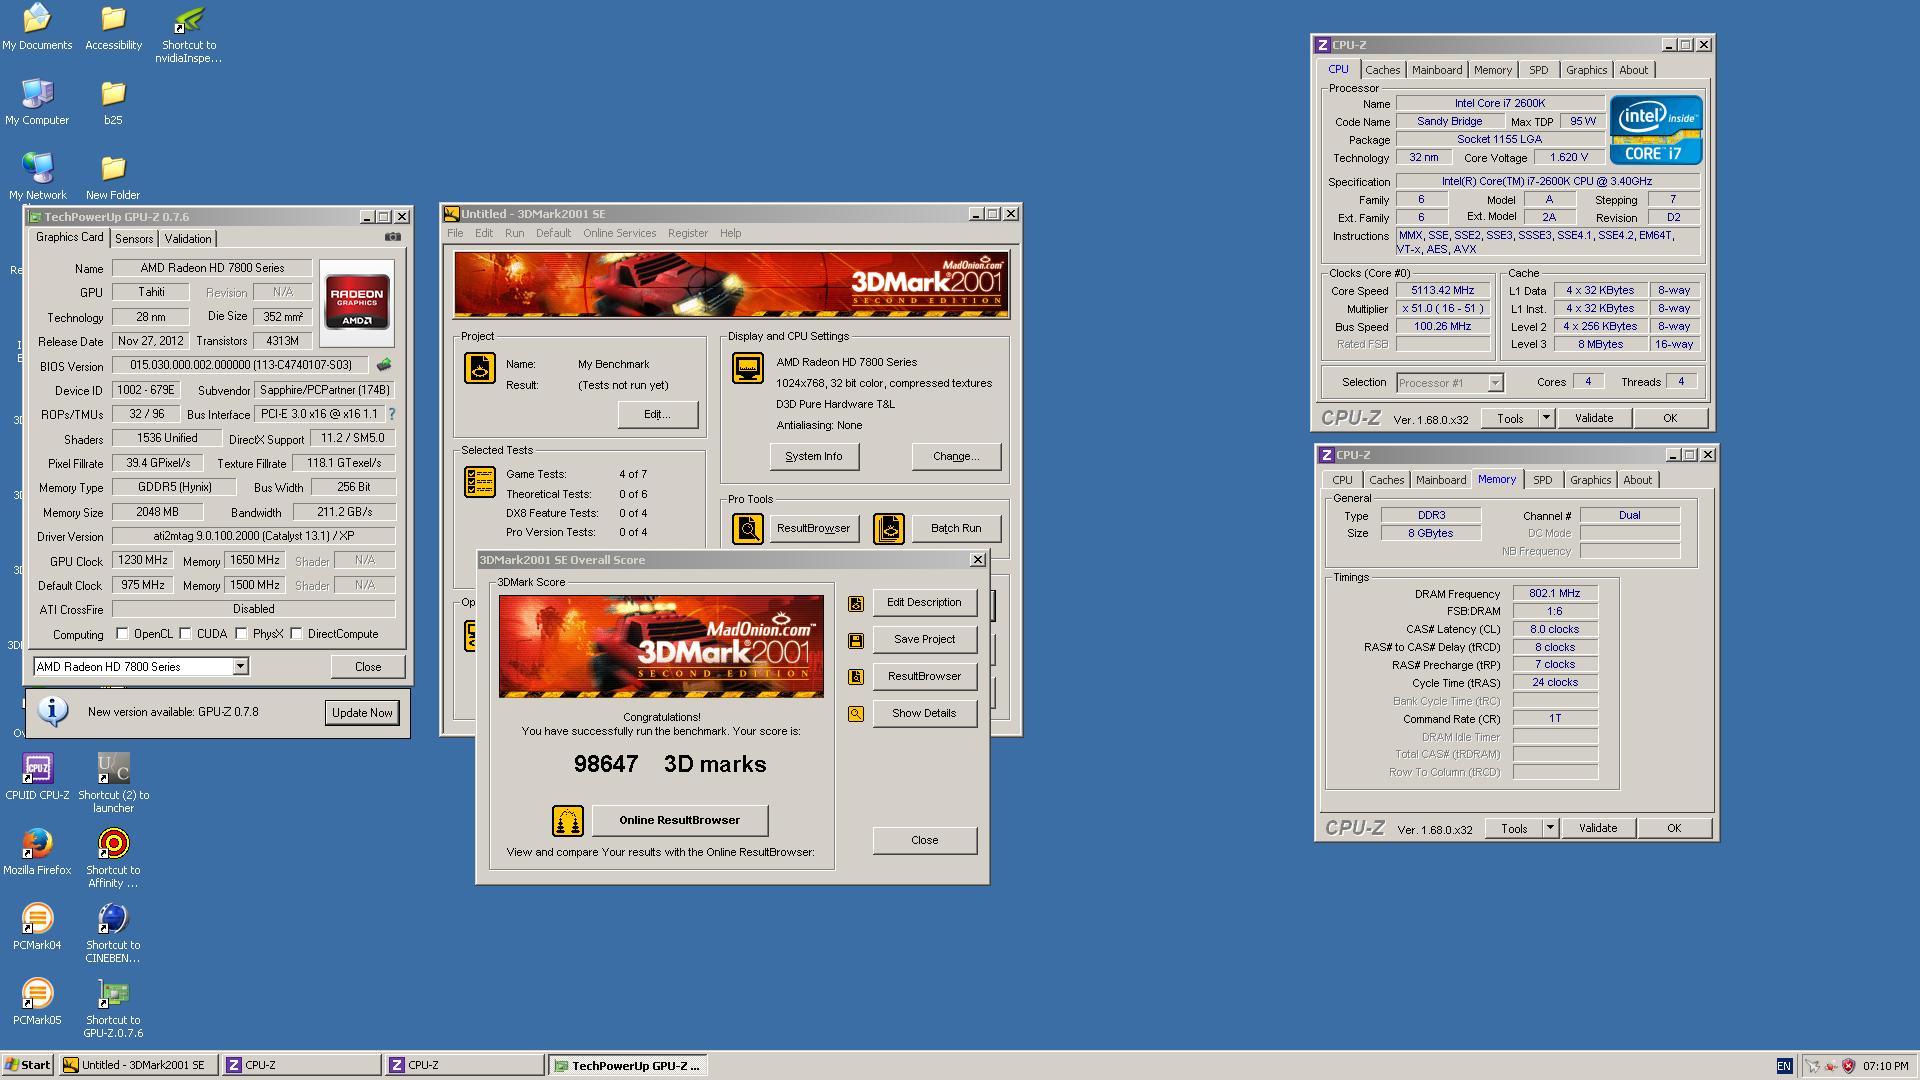
Task: Click the Save Project button
Action: 924,640
